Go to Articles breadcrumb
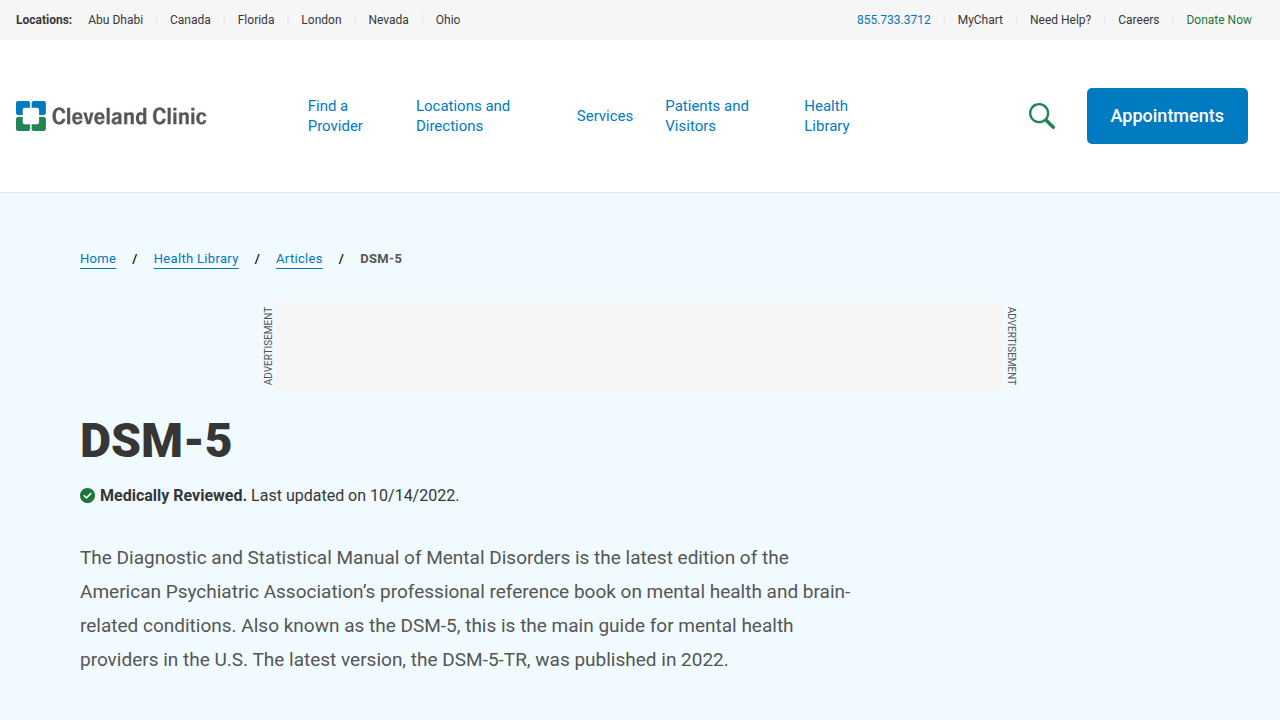The height and width of the screenshot is (720, 1280). coord(299,259)
